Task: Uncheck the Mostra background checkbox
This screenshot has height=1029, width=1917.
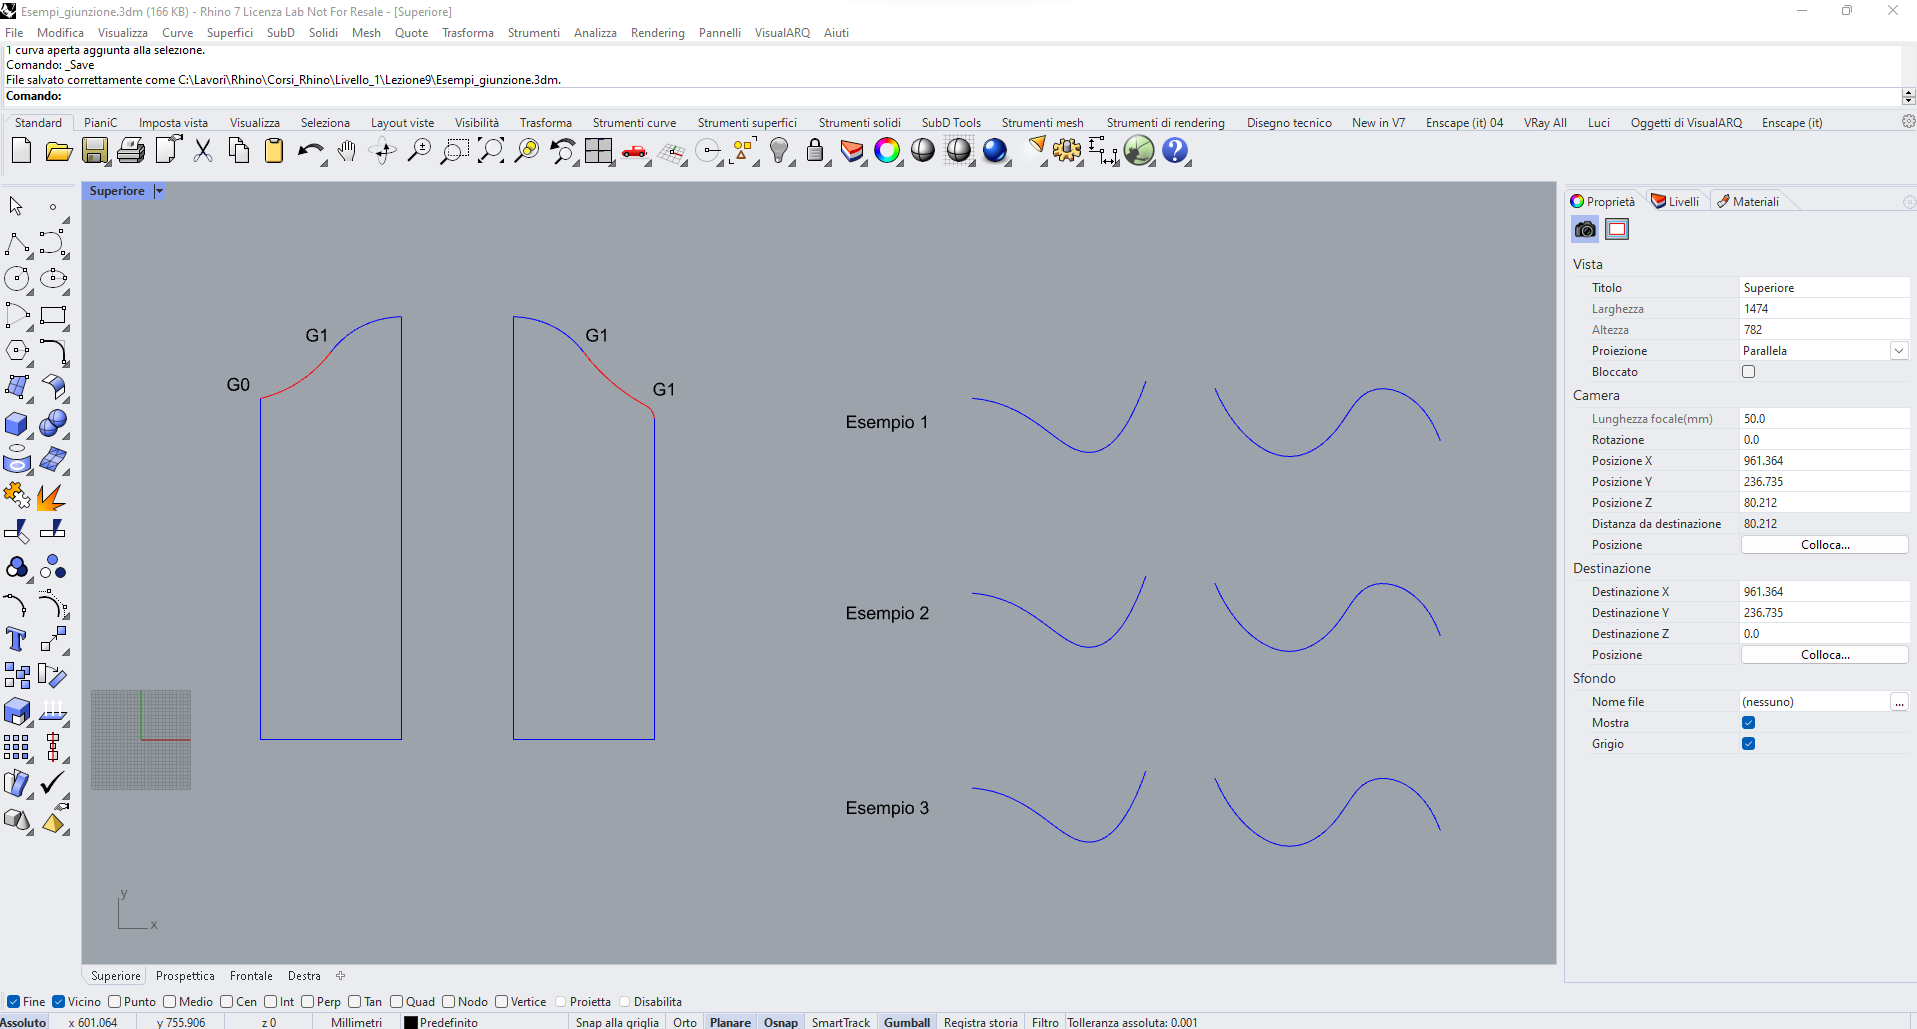Action: [x=1748, y=722]
